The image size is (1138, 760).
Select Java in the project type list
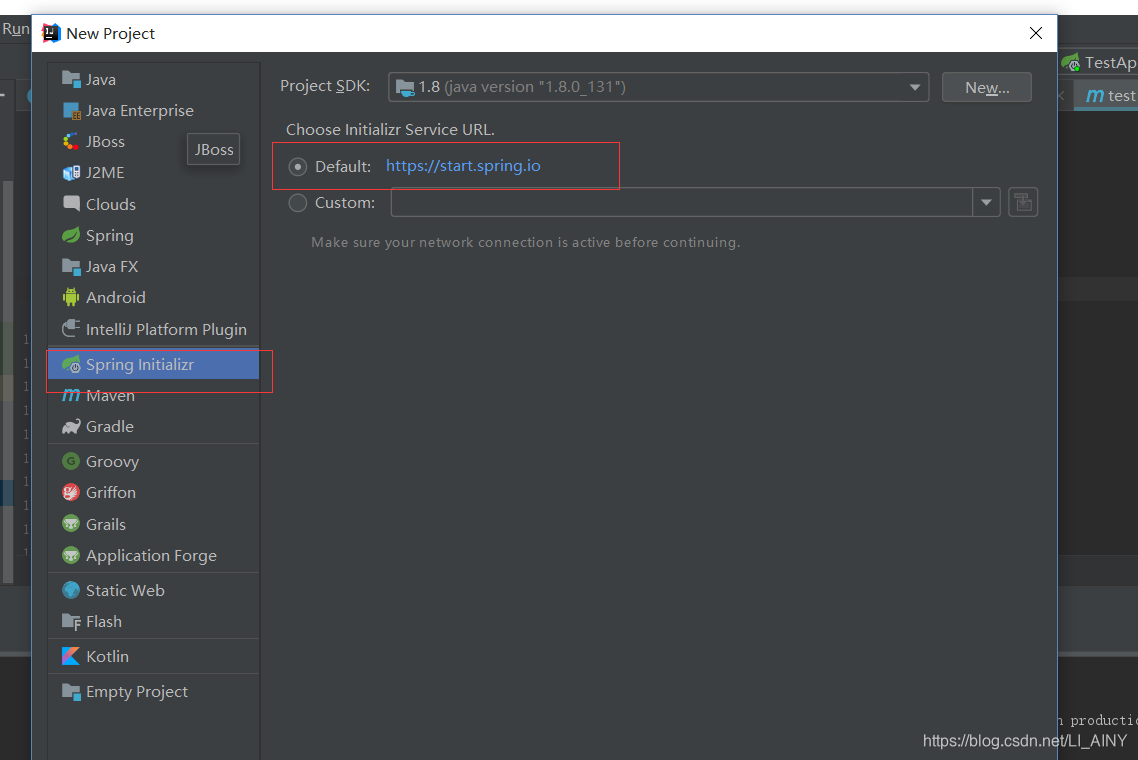pos(153,79)
